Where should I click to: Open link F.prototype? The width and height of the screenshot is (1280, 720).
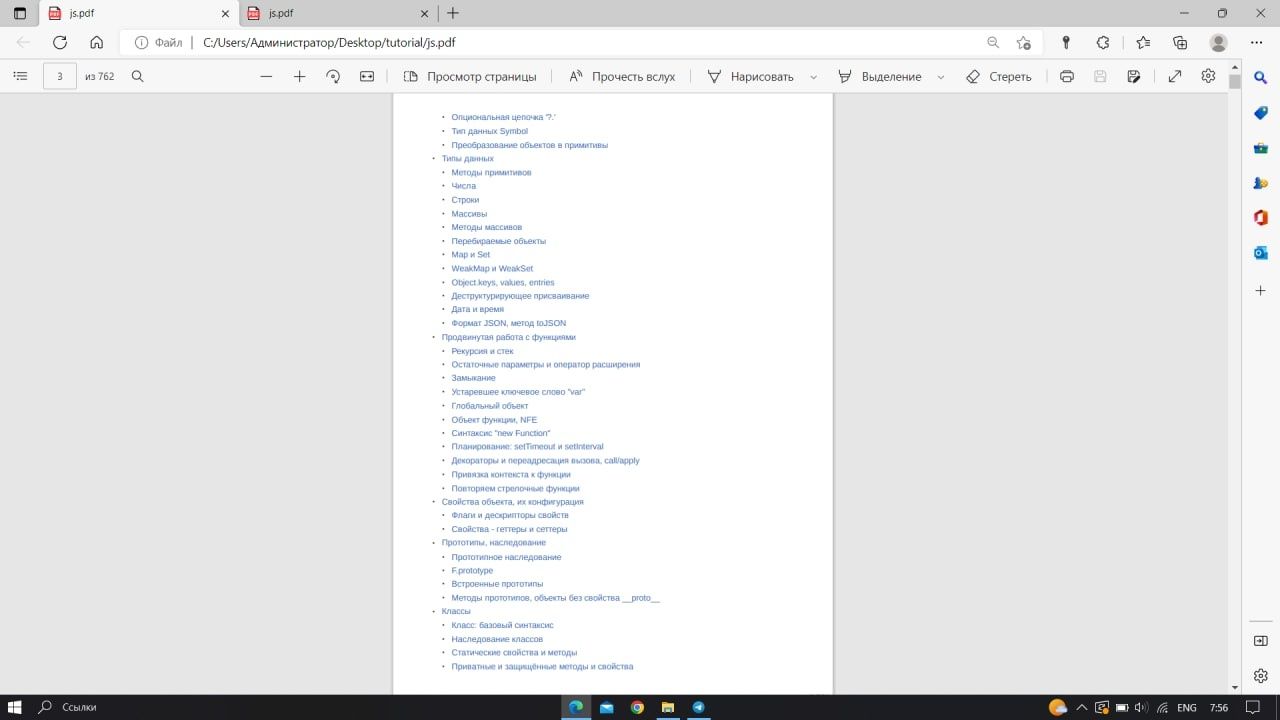[472, 570]
